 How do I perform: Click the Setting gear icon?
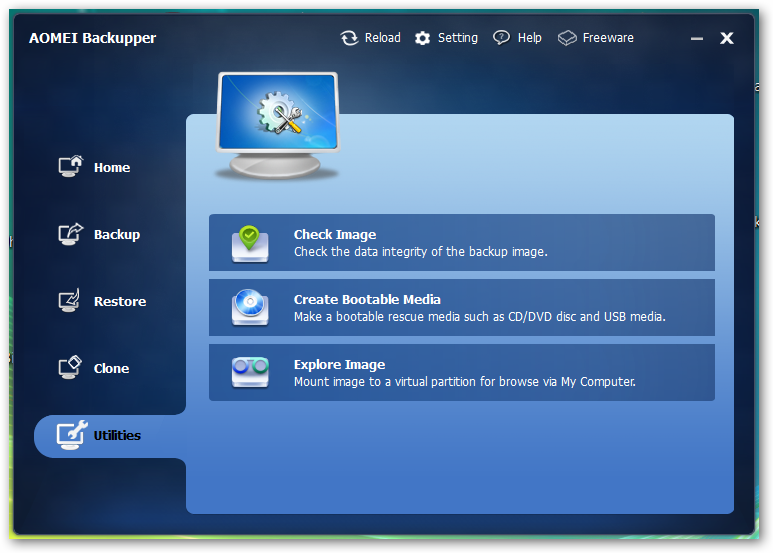point(422,38)
